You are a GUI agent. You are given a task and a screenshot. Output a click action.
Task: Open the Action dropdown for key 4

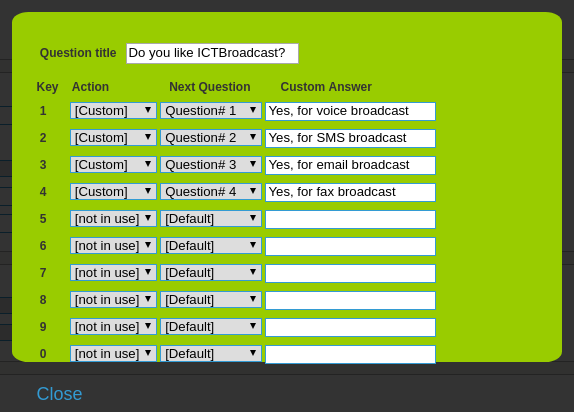pos(113,192)
